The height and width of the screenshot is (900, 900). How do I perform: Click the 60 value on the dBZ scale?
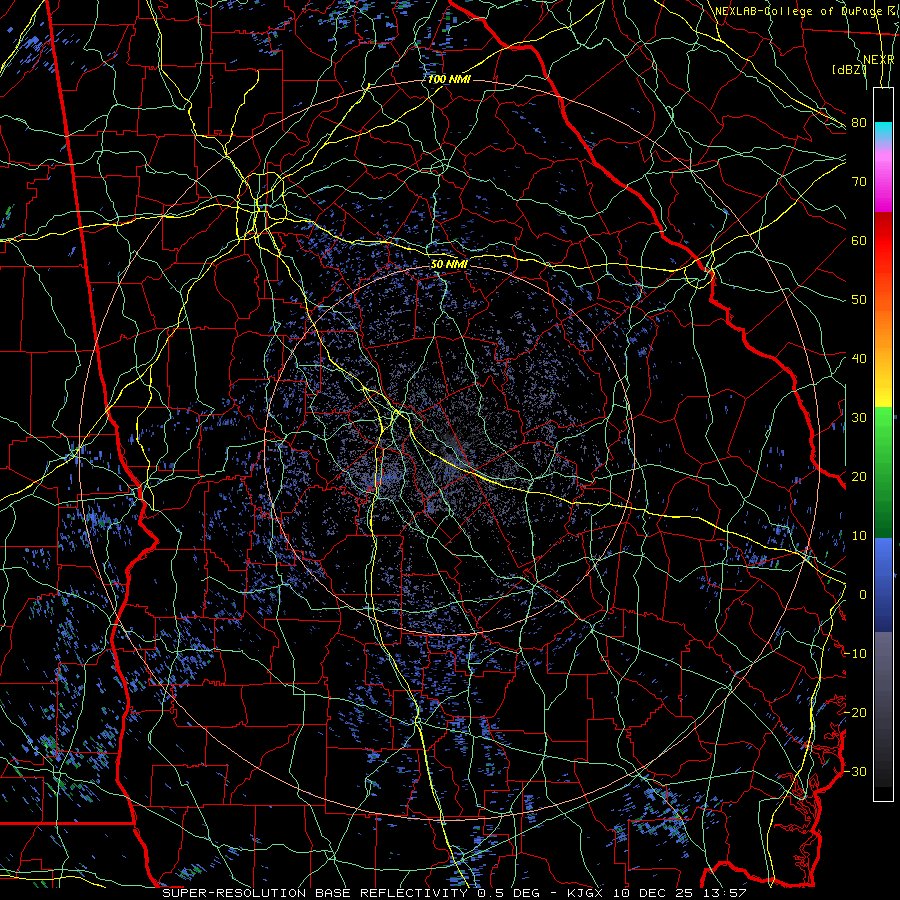pos(859,240)
